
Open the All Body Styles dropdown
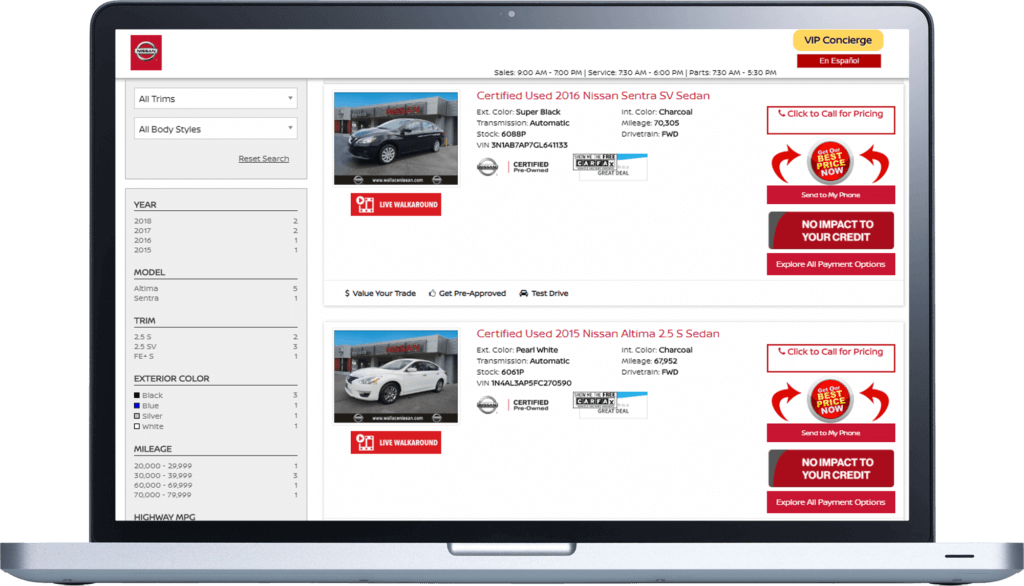click(x=216, y=129)
